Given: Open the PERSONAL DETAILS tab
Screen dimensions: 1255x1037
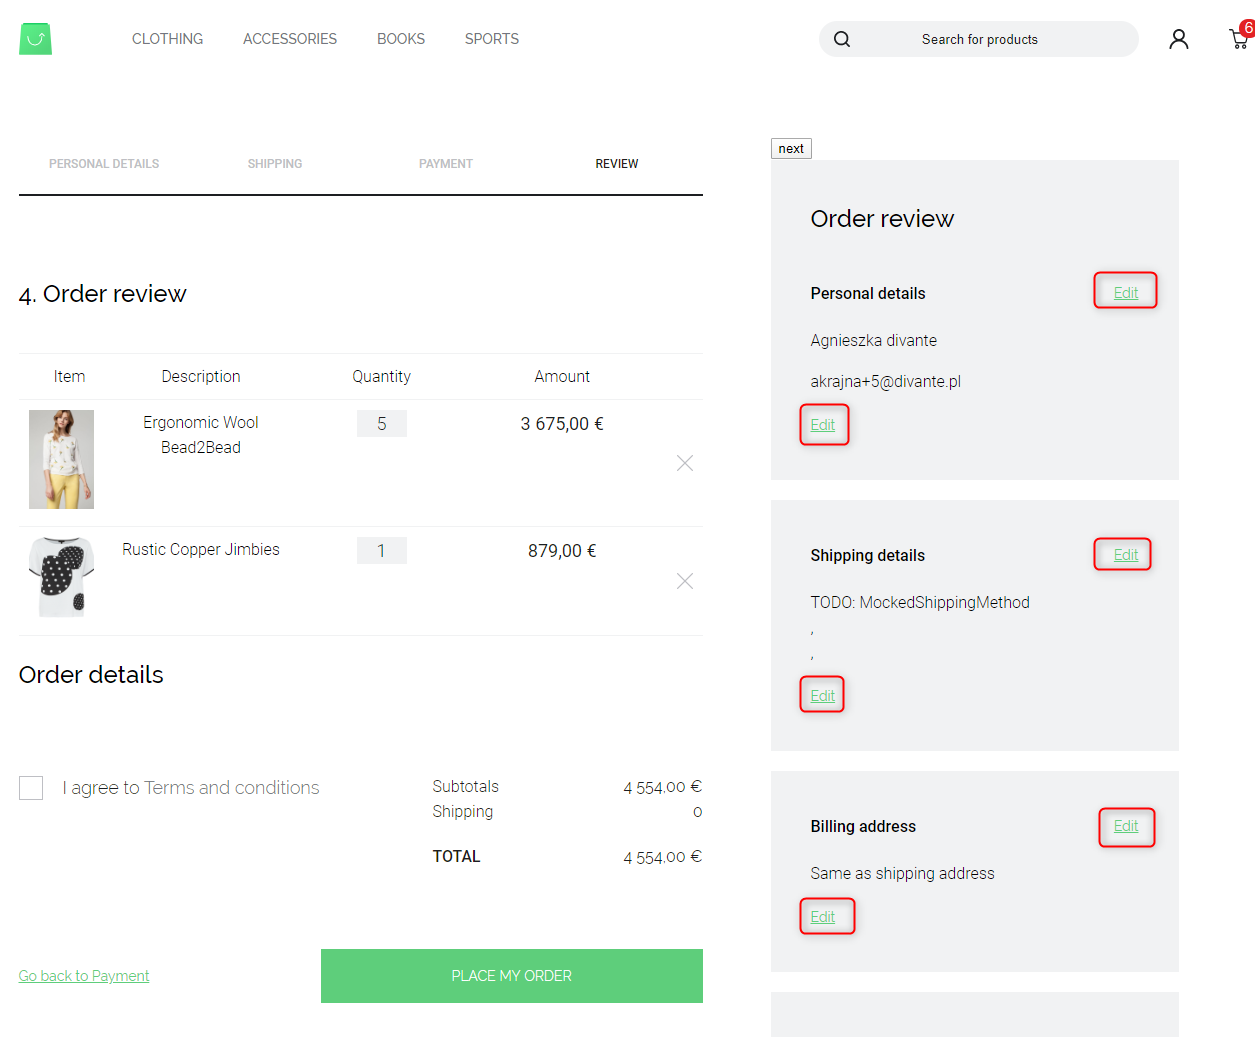Looking at the screenshot, I should (x=104, y=163).
